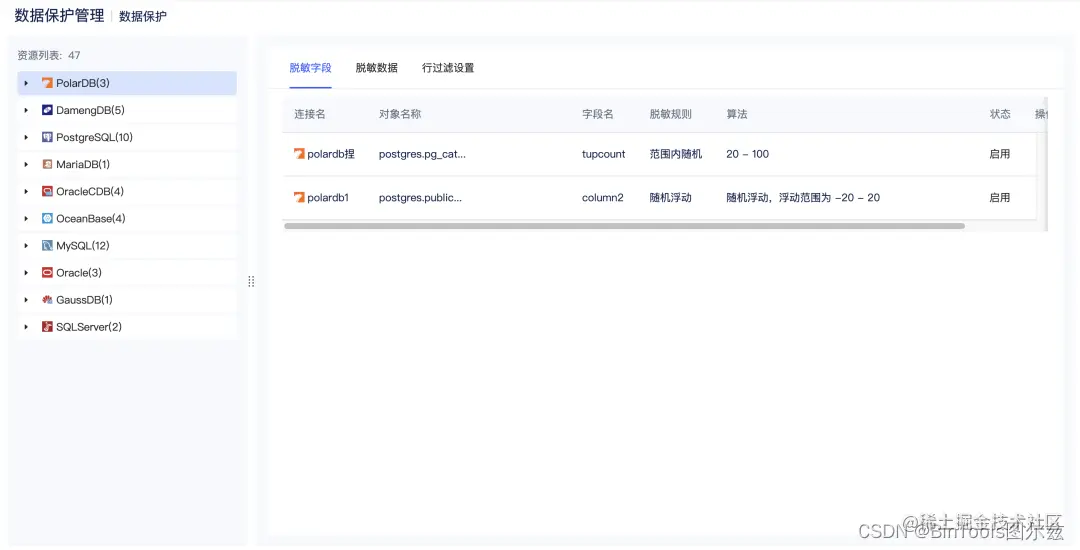Expand the PostgreSQL(10) tree node
Screen dimensions: 1080x550
26,137
